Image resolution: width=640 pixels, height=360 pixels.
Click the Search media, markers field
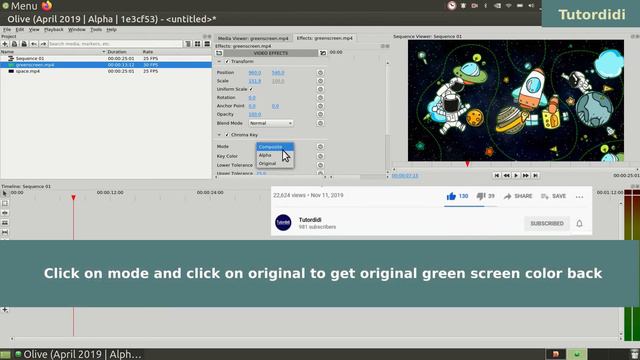pyautogui.click(x=115, y=44)
